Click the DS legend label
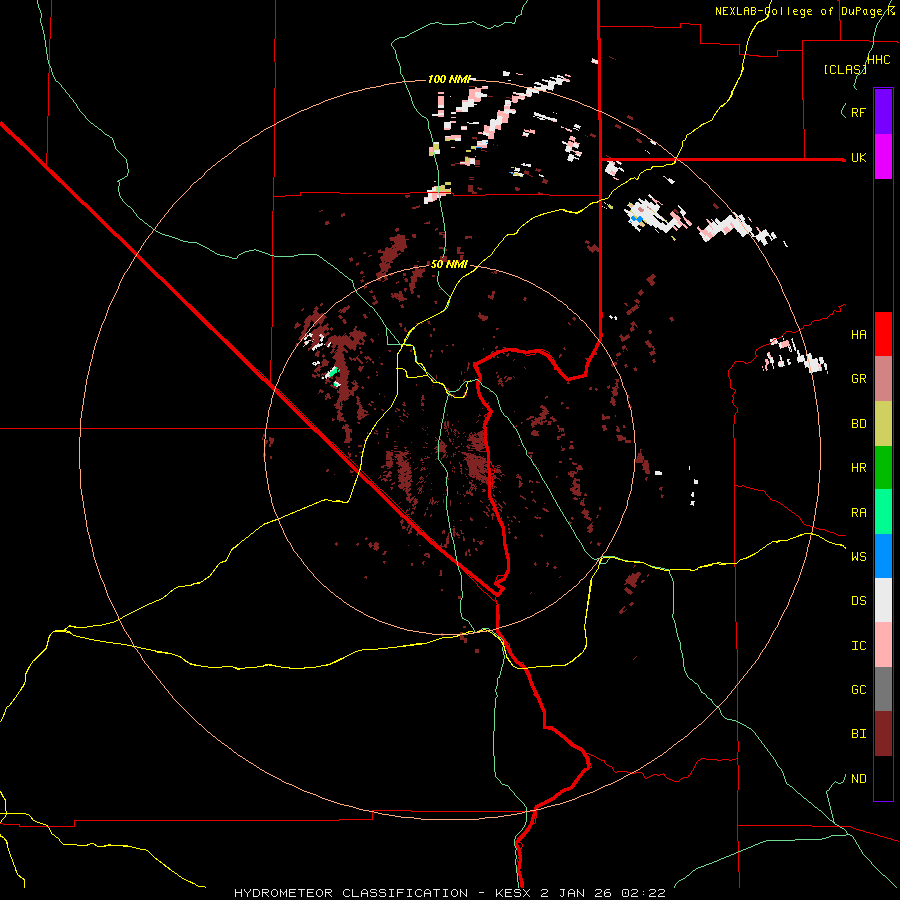The width and height of the screenshot is (900, 900). click(858, 600)
